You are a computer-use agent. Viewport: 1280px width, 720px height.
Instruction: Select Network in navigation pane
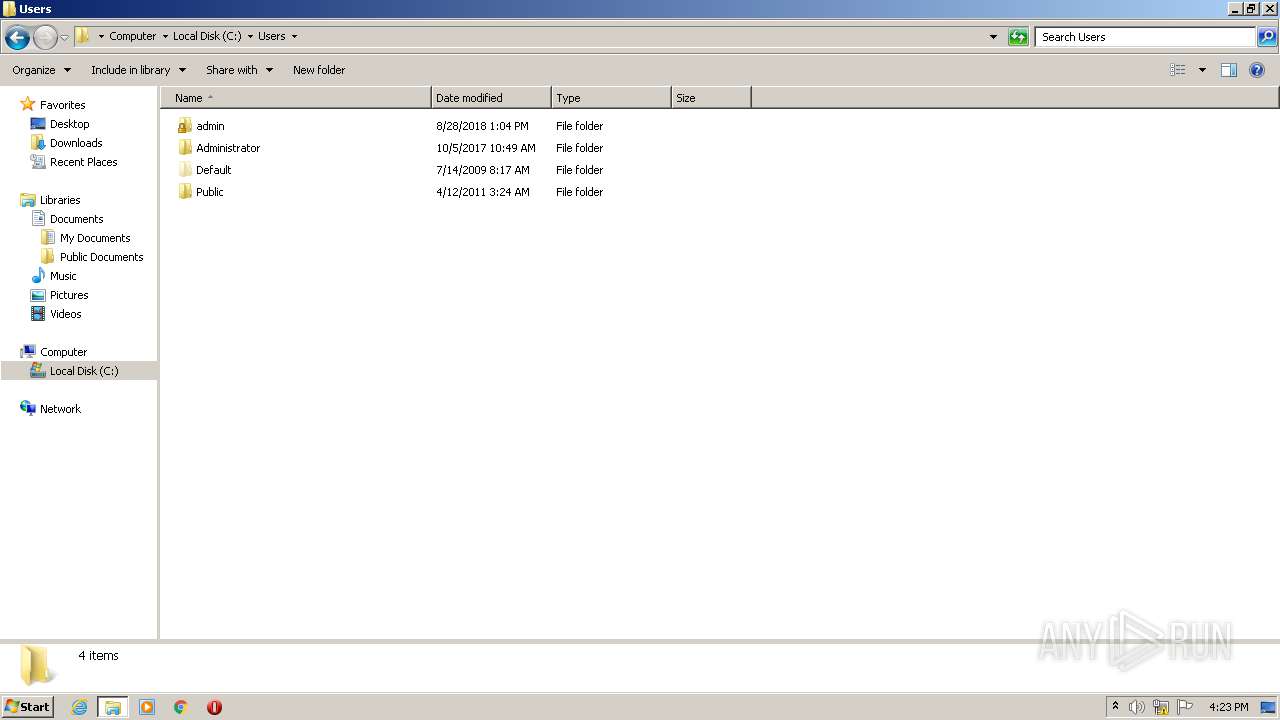point(60,409)
